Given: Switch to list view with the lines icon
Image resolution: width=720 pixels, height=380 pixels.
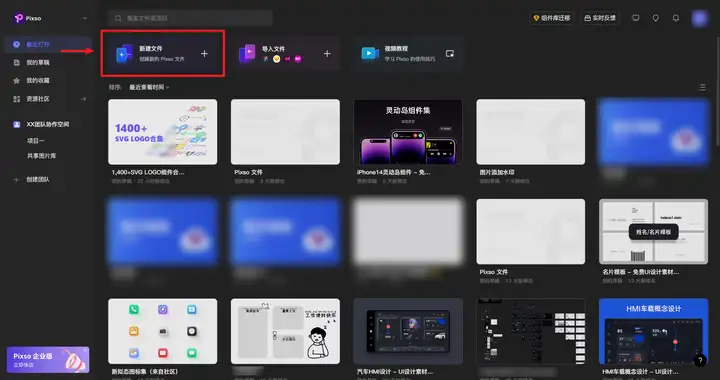Looking at the screenshot, I should tap(702, 87).
